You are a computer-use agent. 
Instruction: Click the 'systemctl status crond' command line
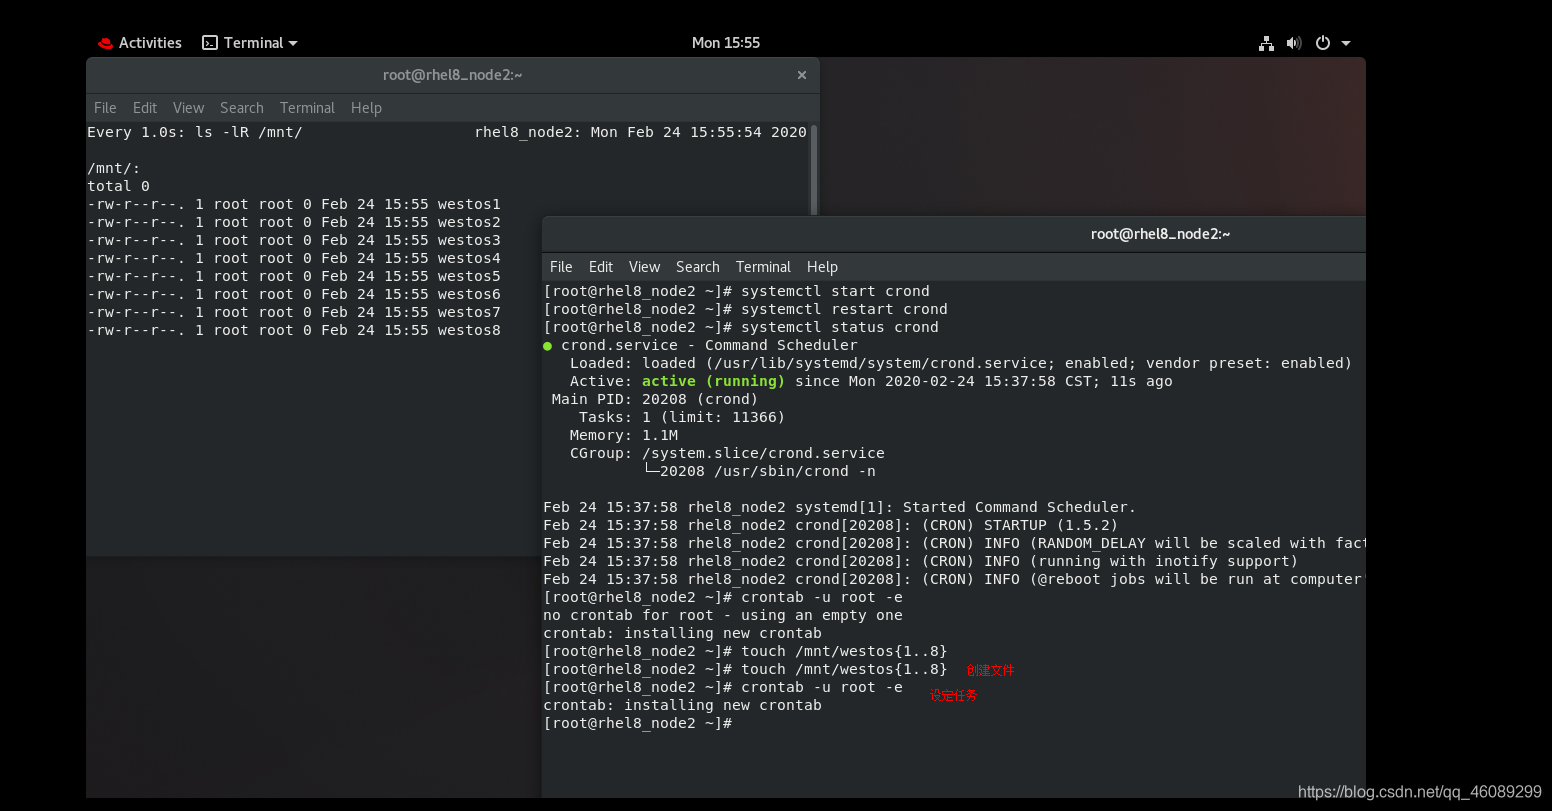click(x=741, y=327)
